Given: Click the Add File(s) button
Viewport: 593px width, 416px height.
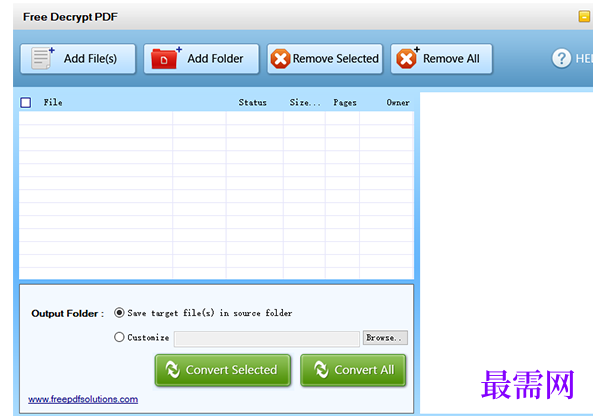Looking at the screenshot, I should (78, 59).
